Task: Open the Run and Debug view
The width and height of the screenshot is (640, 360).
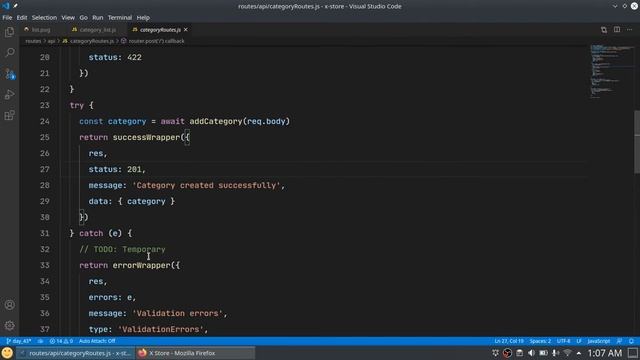Action: tap(9, 95)
